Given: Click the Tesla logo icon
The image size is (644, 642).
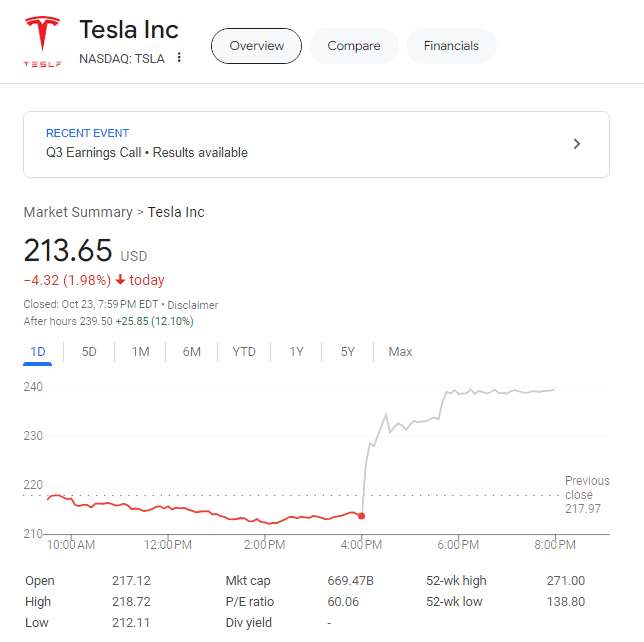Looking at the screenshot, I should [42, 40].
